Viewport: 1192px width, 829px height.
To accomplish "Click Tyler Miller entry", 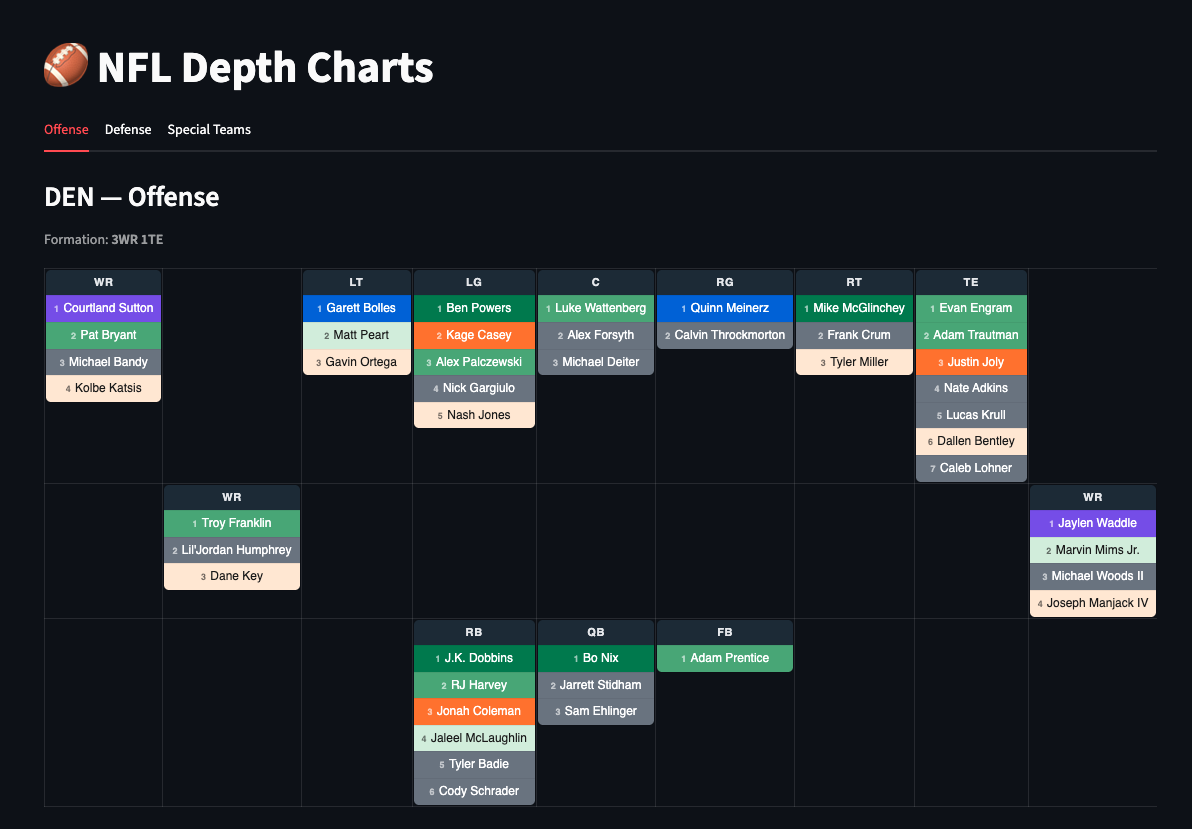I will point(854,362).
